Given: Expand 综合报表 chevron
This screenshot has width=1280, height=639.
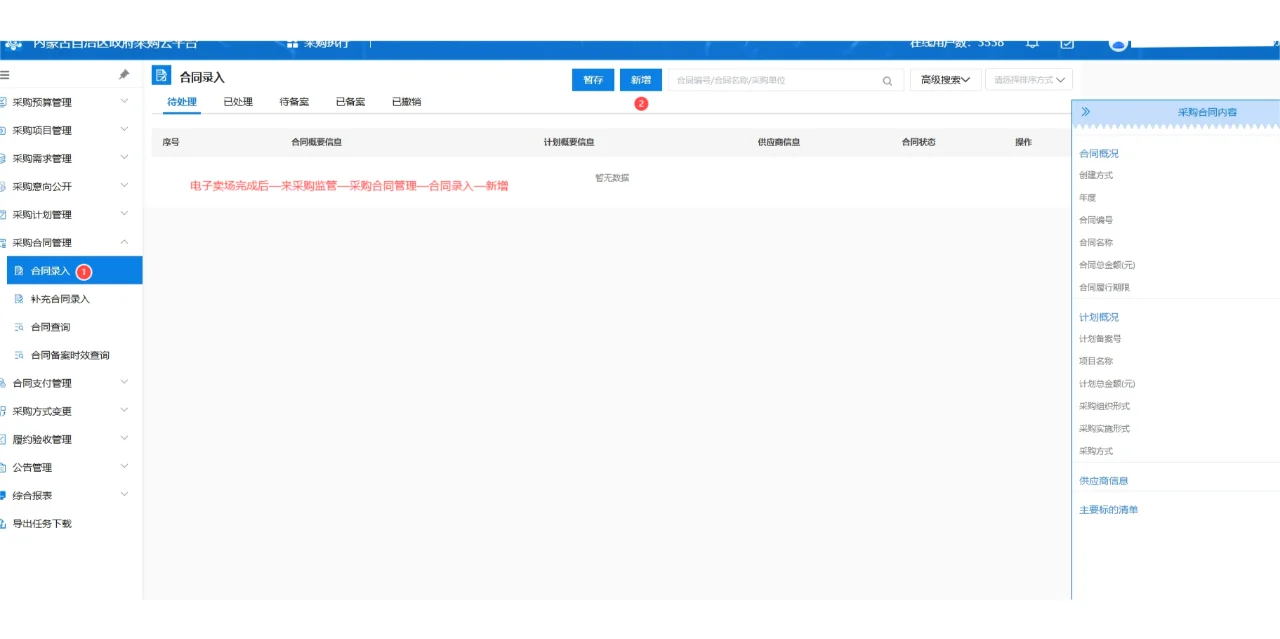Looking at the screenshot, I should tap(124, 494).
